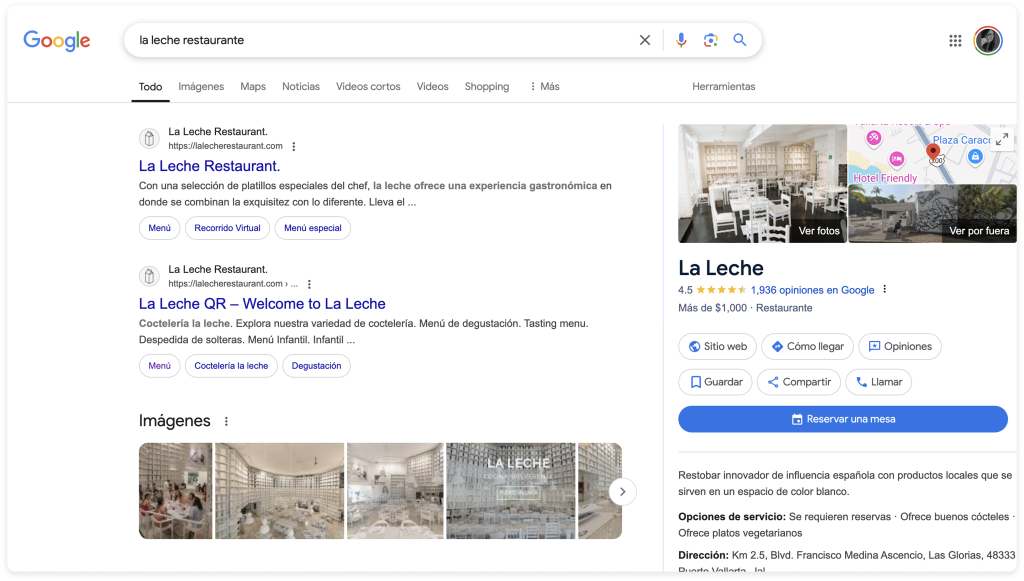1024x581 pixels.
Task: Switch to the Videos cortos tab
Action: point(368,86)
